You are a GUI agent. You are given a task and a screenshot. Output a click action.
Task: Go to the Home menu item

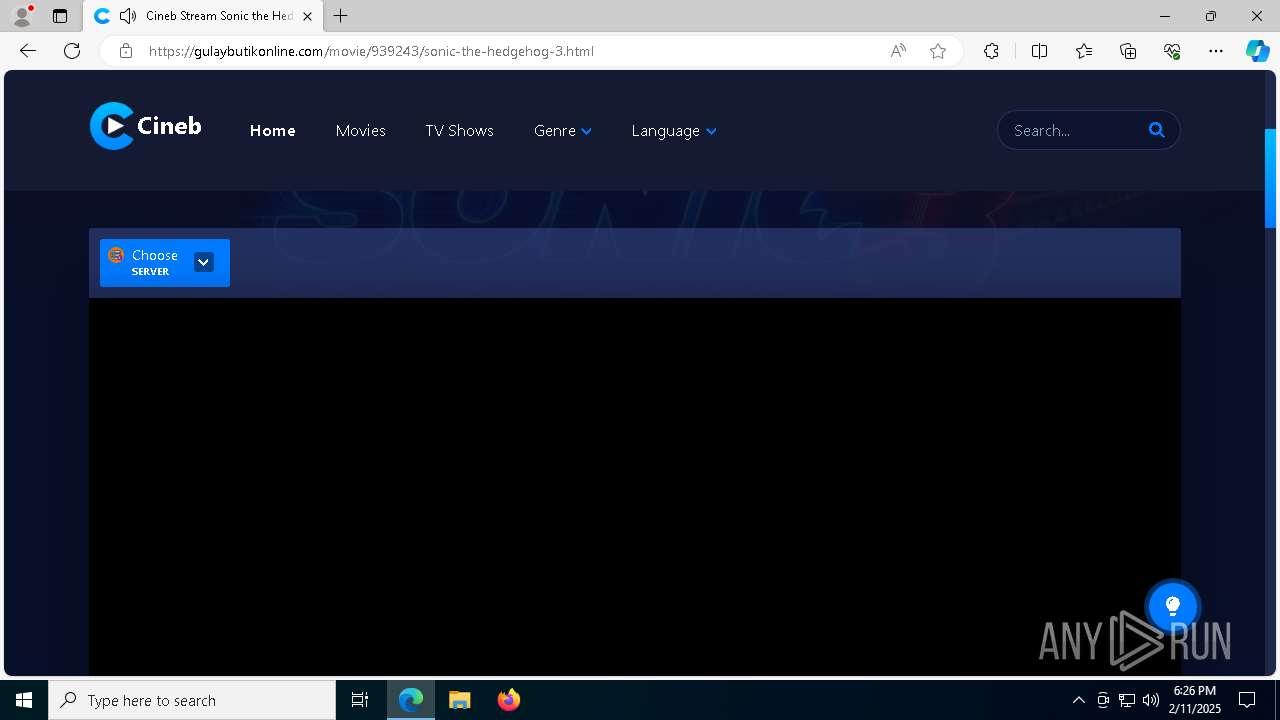click(x=272, y=131)
